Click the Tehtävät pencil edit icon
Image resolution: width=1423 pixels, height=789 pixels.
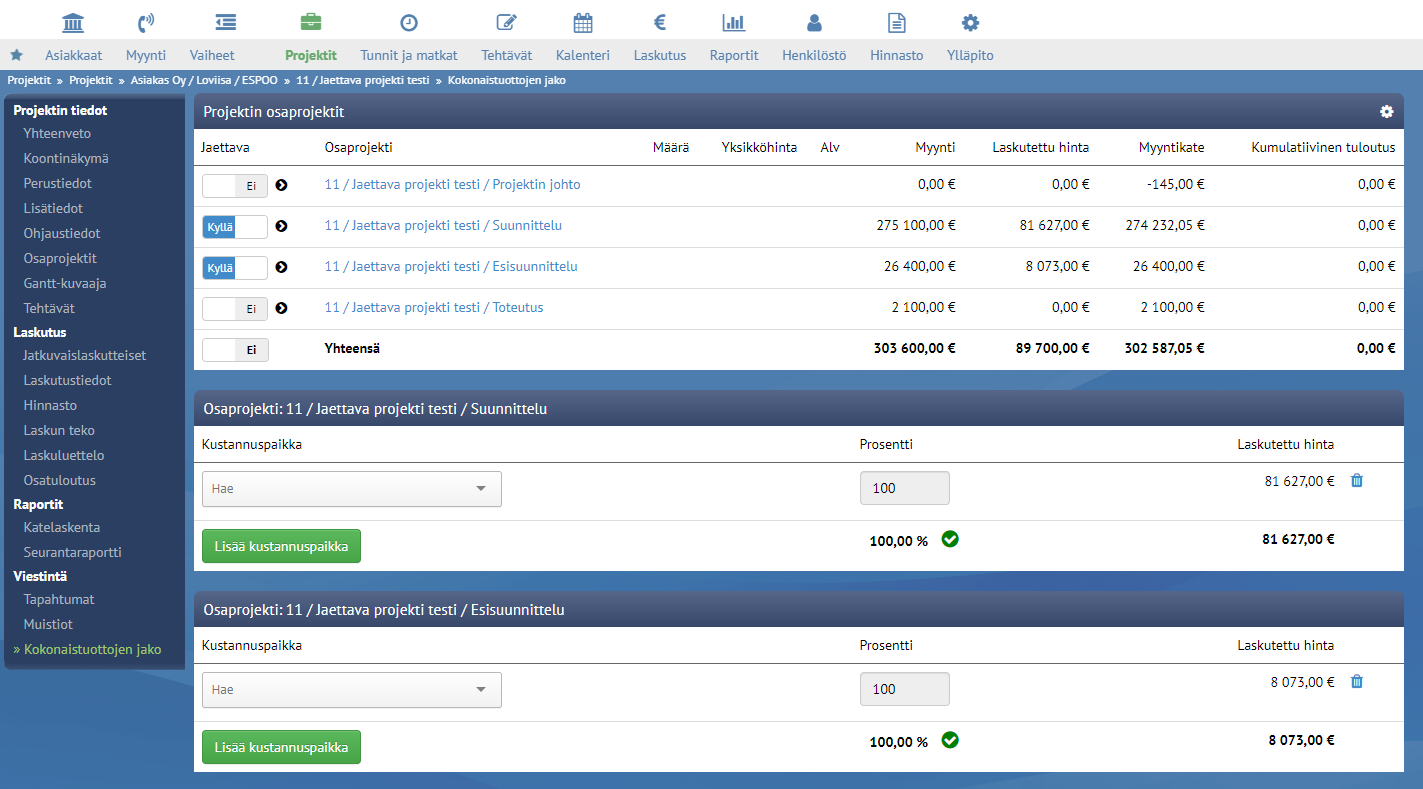[507, 22]
